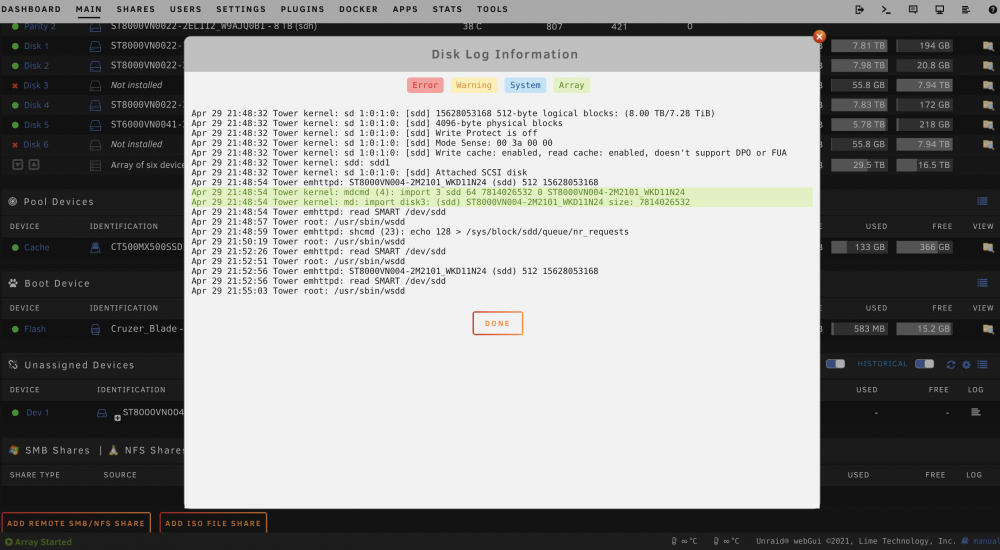Open the Disk 1 link

click(x=36, y=46)
